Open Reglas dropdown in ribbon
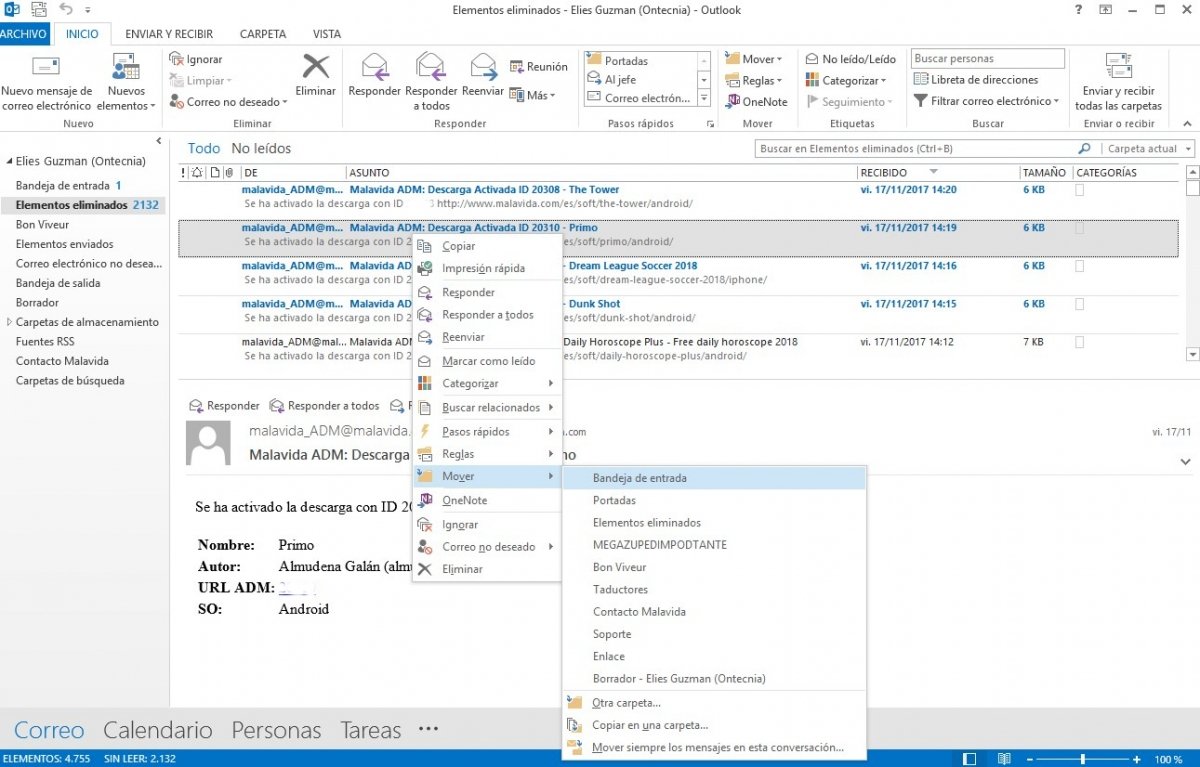The height and width of the screenshot is (767, 1200). point(755,81)
